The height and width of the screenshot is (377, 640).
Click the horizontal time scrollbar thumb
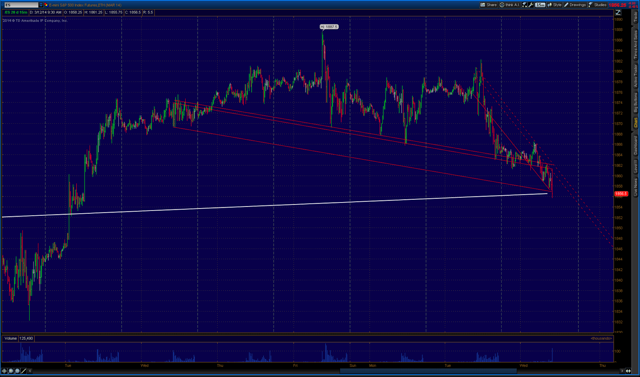pos(428,371)
